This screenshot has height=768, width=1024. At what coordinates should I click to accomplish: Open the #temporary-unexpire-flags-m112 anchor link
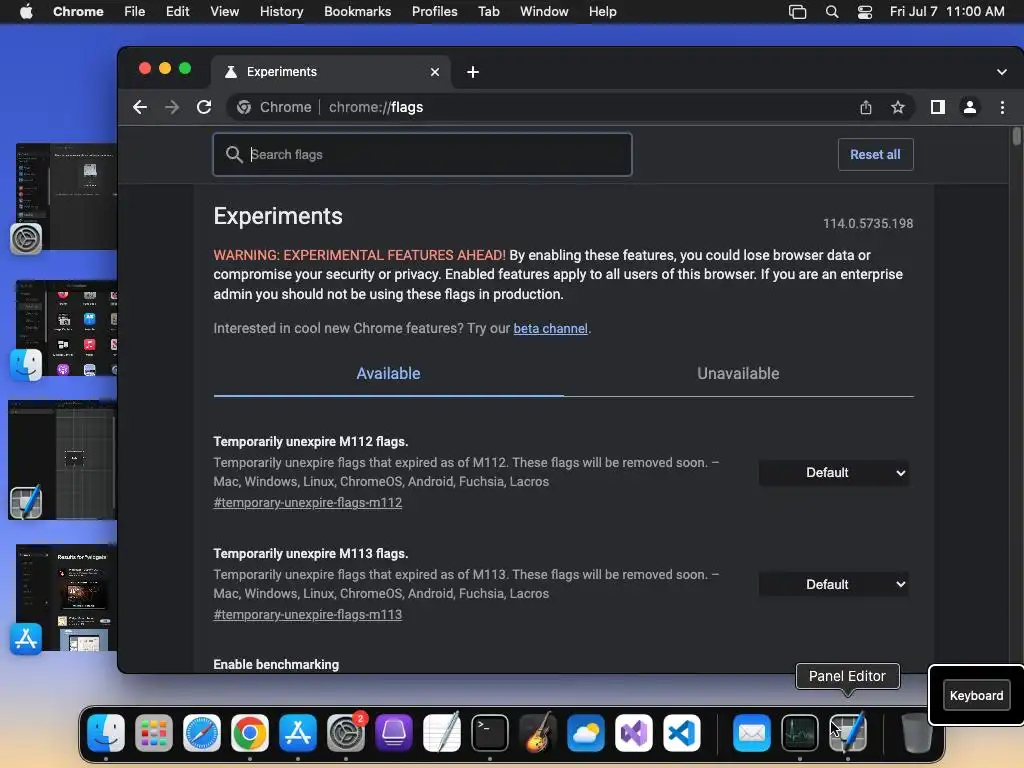[x=308, y=503]
